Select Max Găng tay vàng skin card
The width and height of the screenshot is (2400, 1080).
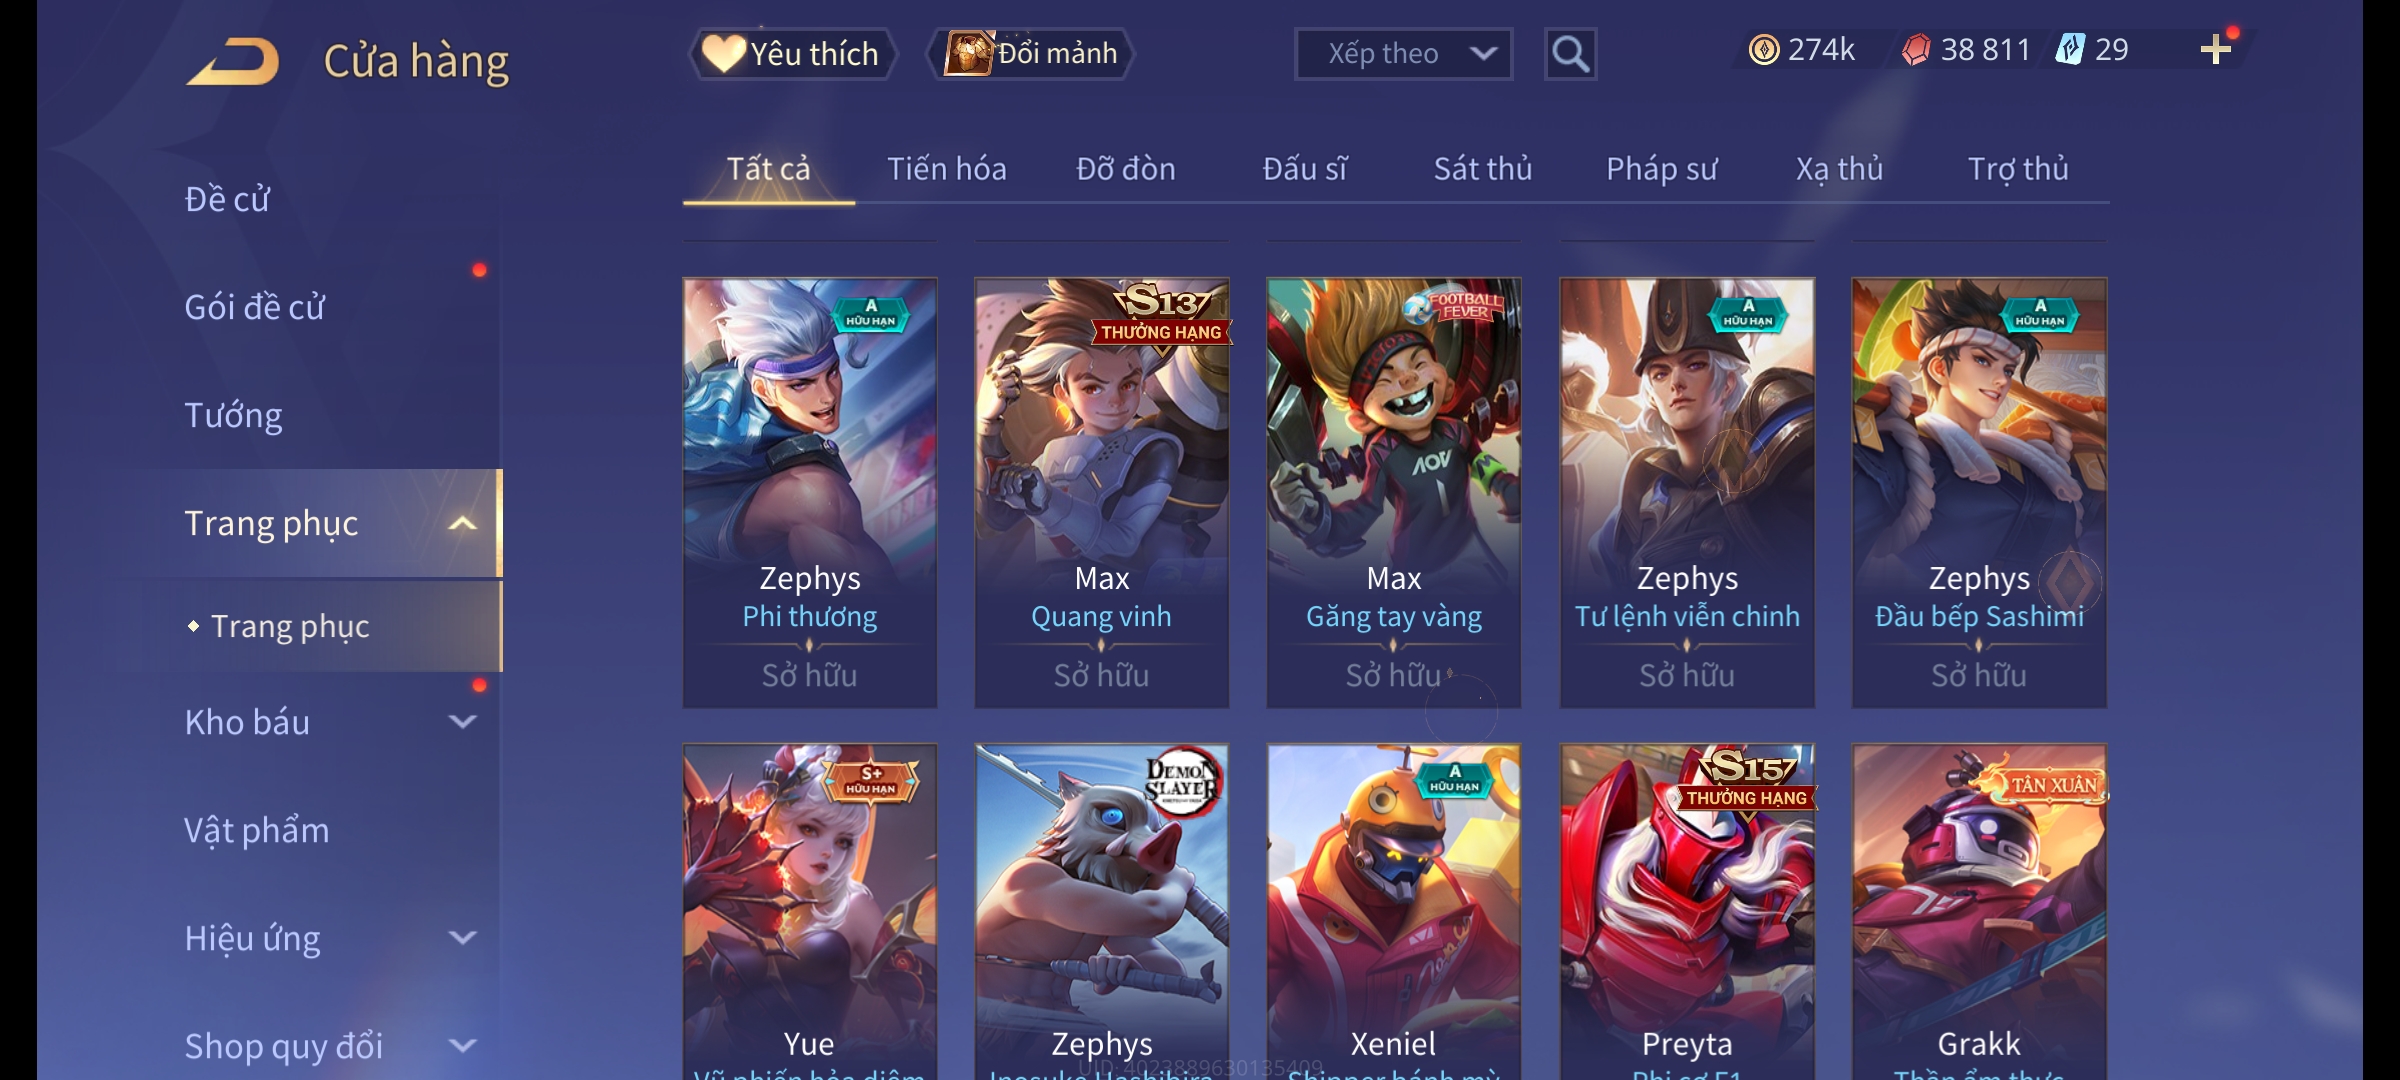point(1394,493)
